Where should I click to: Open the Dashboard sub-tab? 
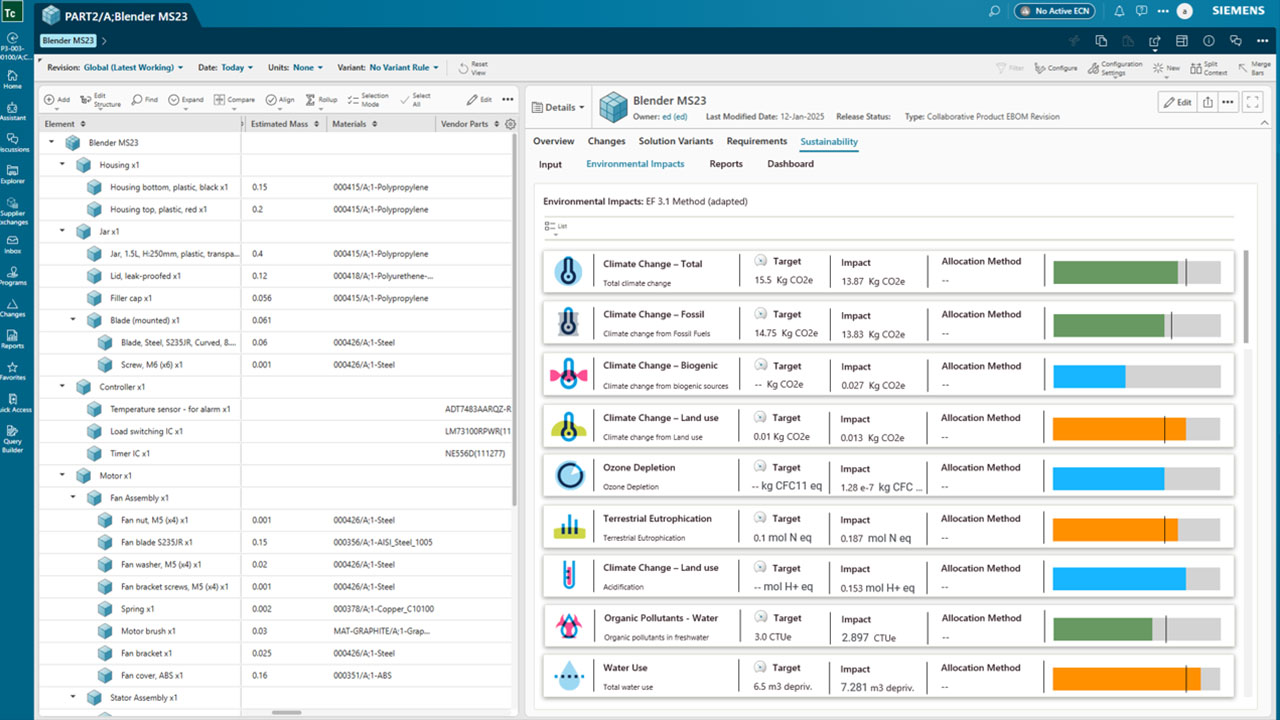pyautogui.click(x=790, y=164)
